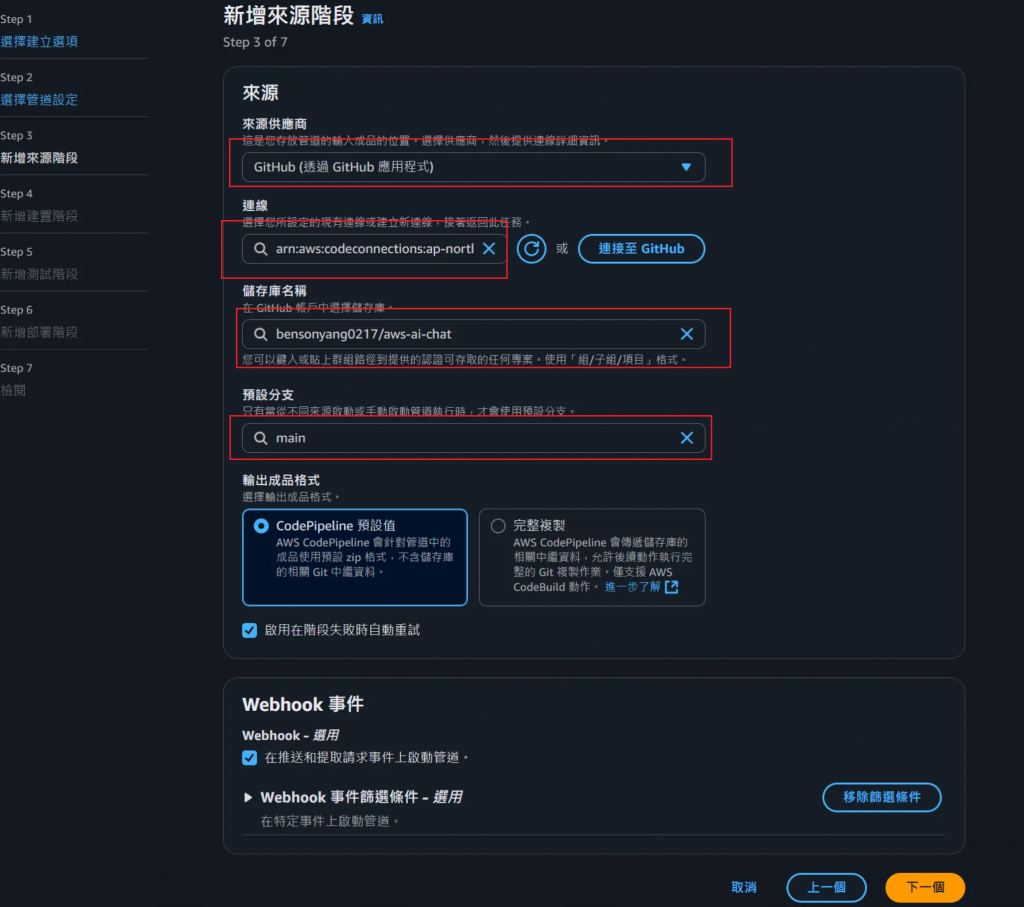Image resolution: width=1024 pixels, height=907 pixels.
Task: Click 移除篩選條件 button
Action: [x=882, y=797]
